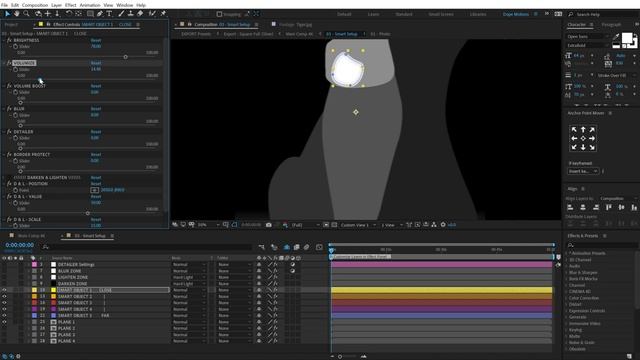This screenshot has width=640, height=360.
Task: Open the Animation menu
Action: click(x=90, y=5)
